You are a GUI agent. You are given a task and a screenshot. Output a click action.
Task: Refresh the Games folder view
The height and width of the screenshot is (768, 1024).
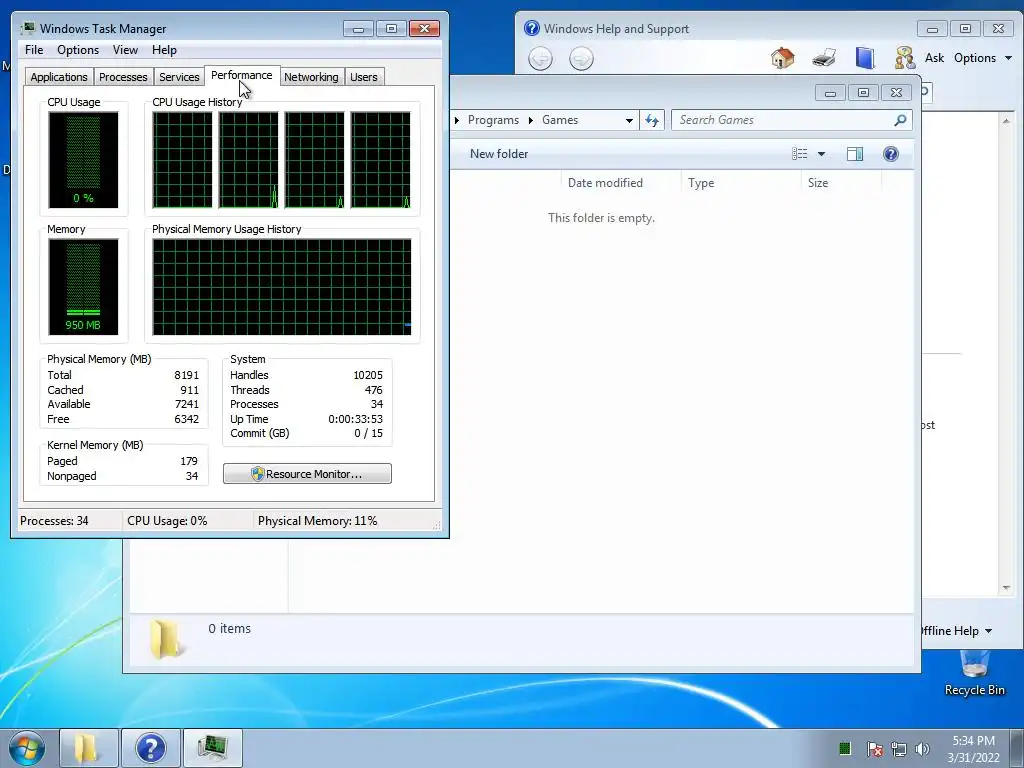pos(652,120)
